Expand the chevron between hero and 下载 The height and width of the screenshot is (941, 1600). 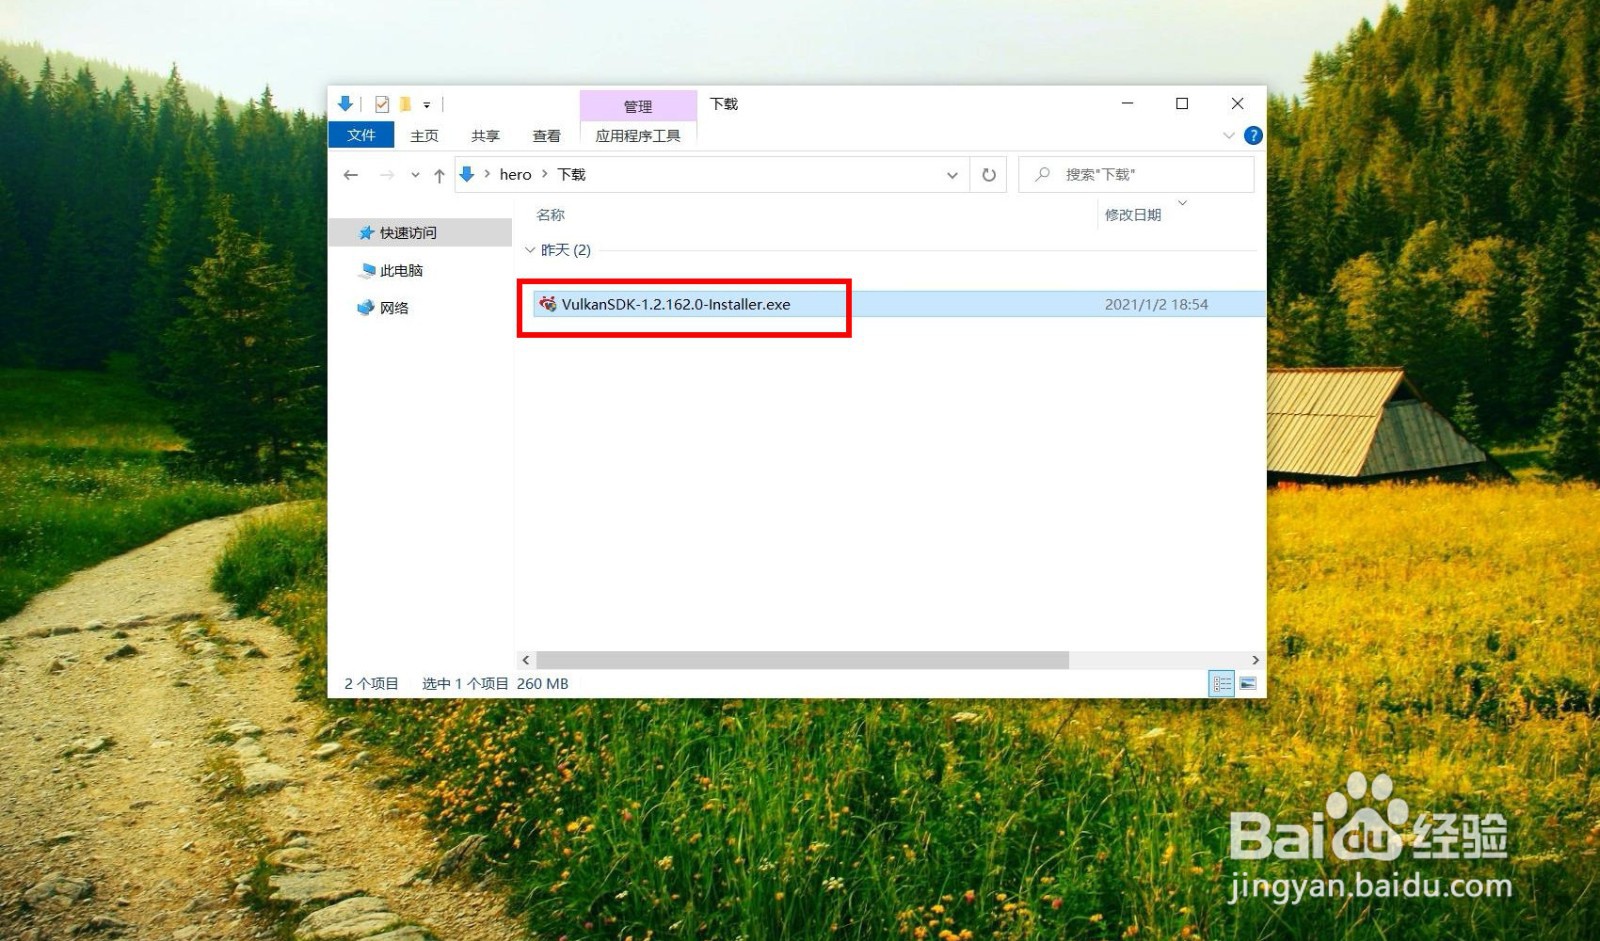544,174
